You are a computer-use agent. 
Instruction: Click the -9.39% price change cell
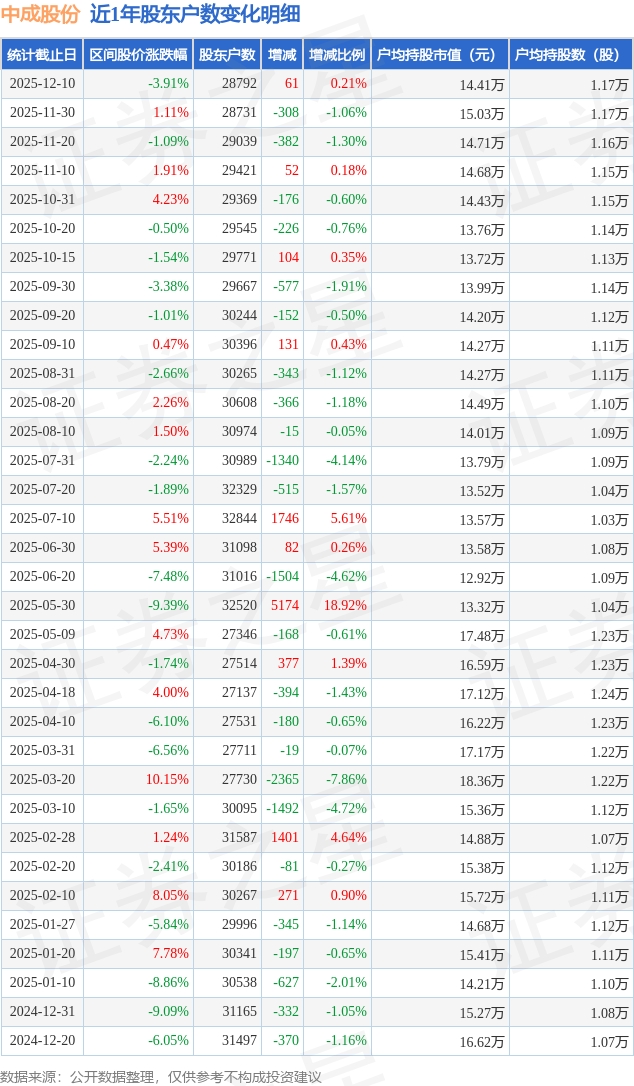168,606
